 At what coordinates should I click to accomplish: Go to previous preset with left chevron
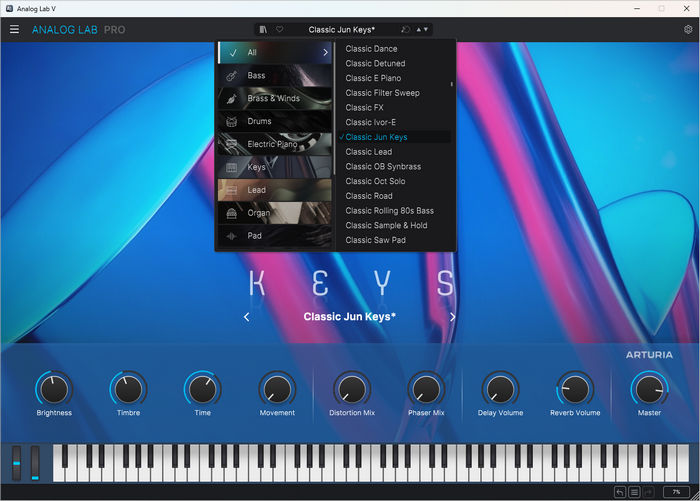247,317
